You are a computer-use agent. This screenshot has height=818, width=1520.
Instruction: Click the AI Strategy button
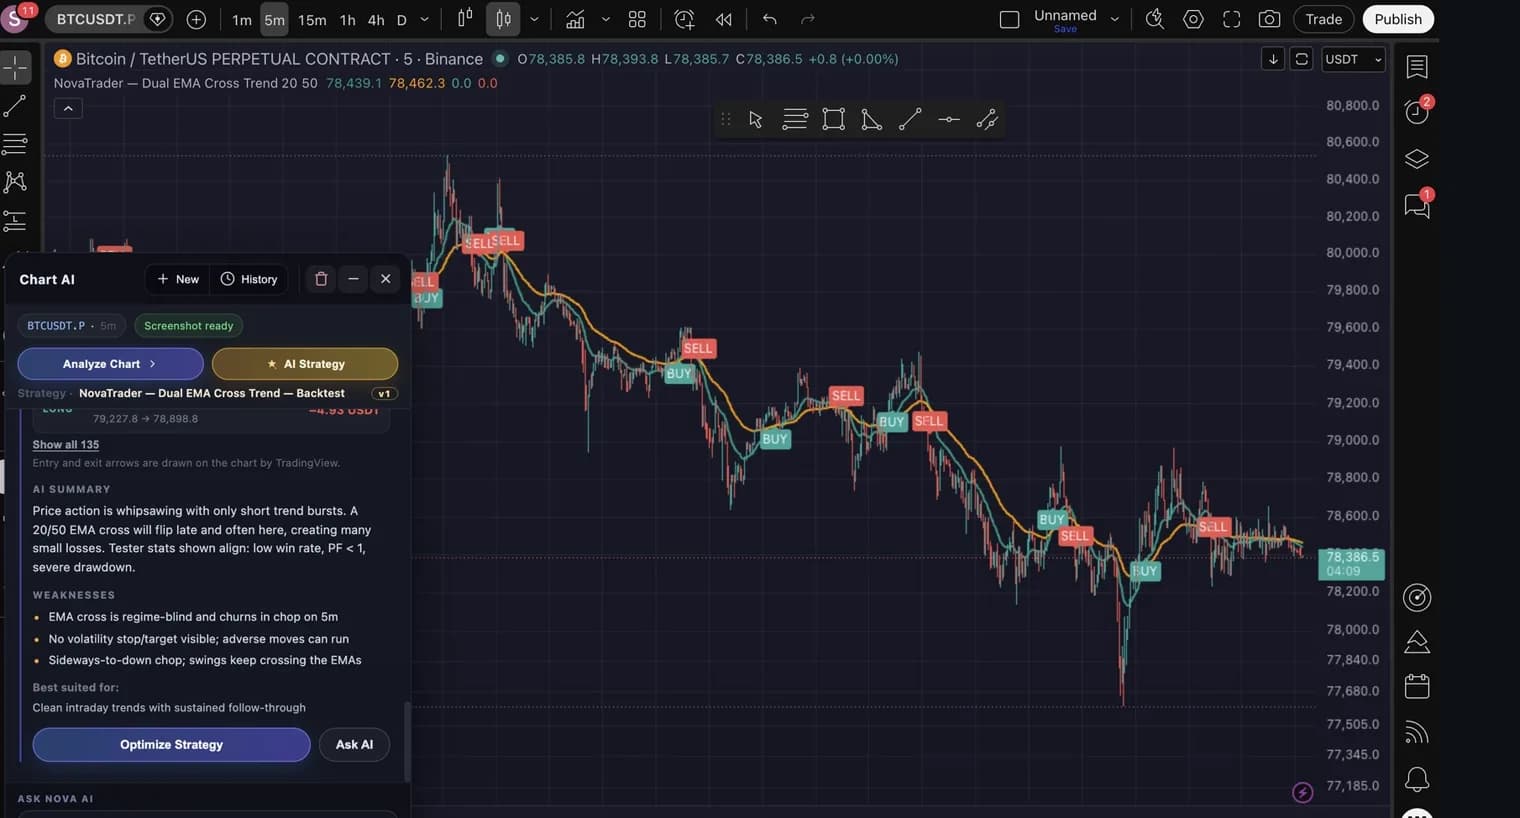[x=305, y=364]
